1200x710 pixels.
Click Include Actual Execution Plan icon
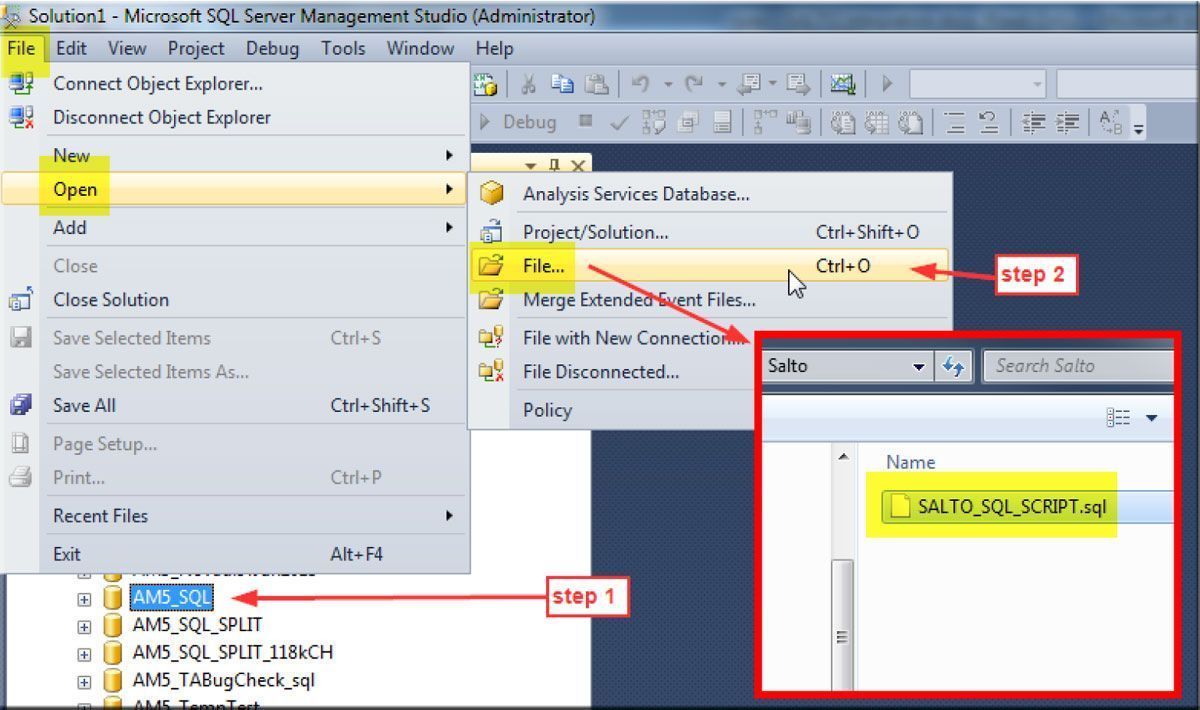tap(765, 122)
